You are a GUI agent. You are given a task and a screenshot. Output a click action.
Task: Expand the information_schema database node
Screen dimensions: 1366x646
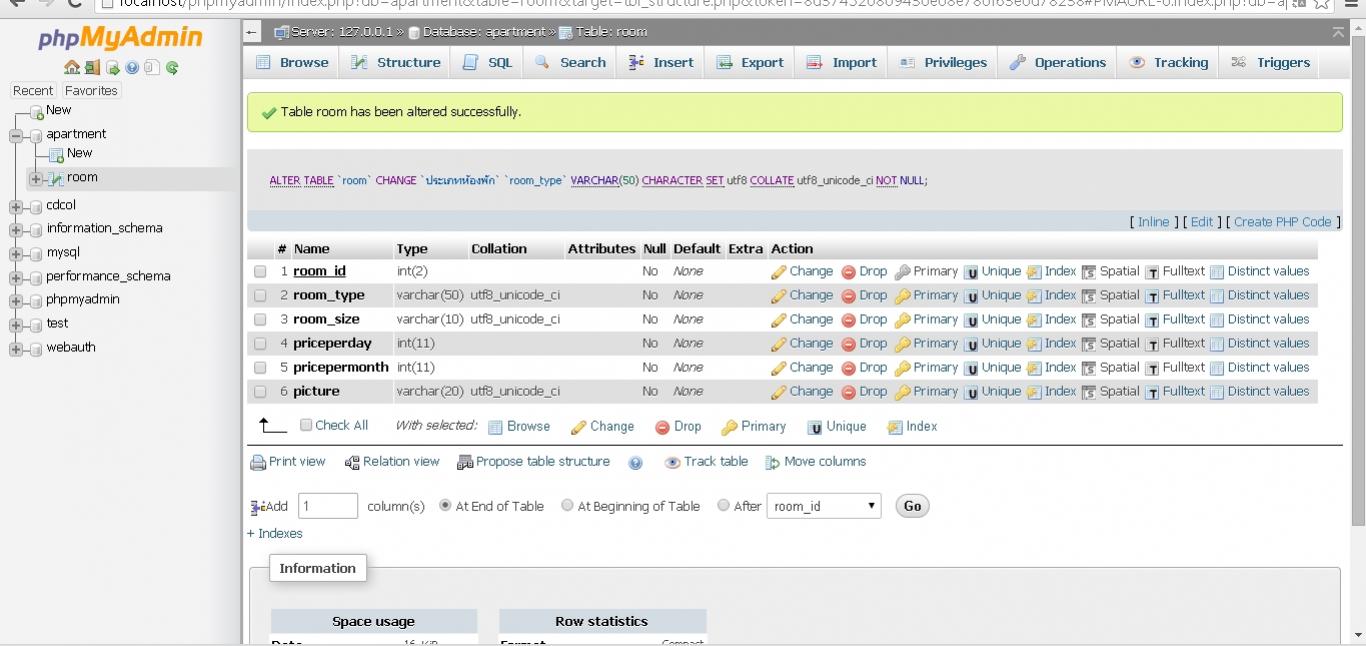pos(15,229)
